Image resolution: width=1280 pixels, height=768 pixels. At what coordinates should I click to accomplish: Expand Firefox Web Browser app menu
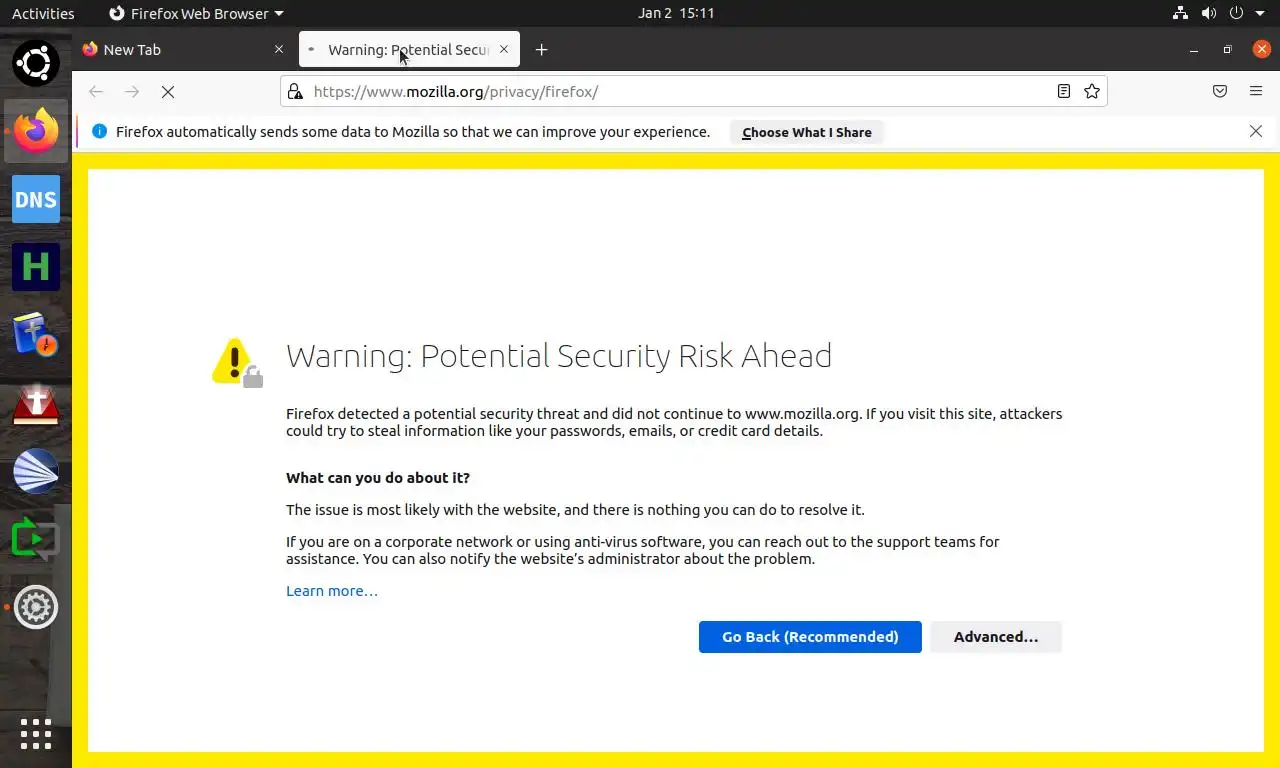click(196, 13)
